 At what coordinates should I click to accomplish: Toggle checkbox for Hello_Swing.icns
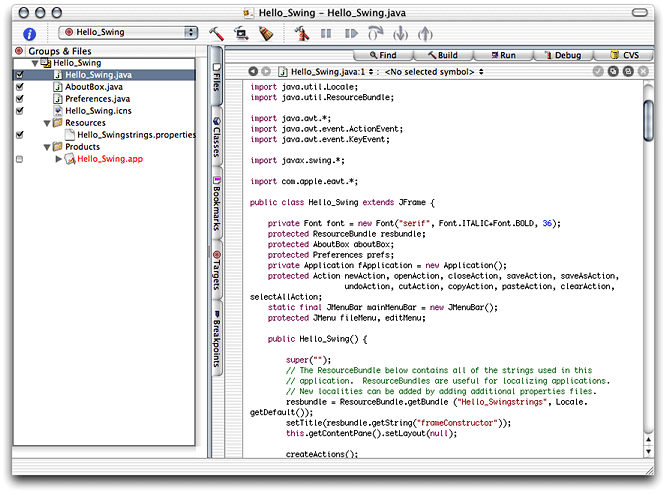20,111
